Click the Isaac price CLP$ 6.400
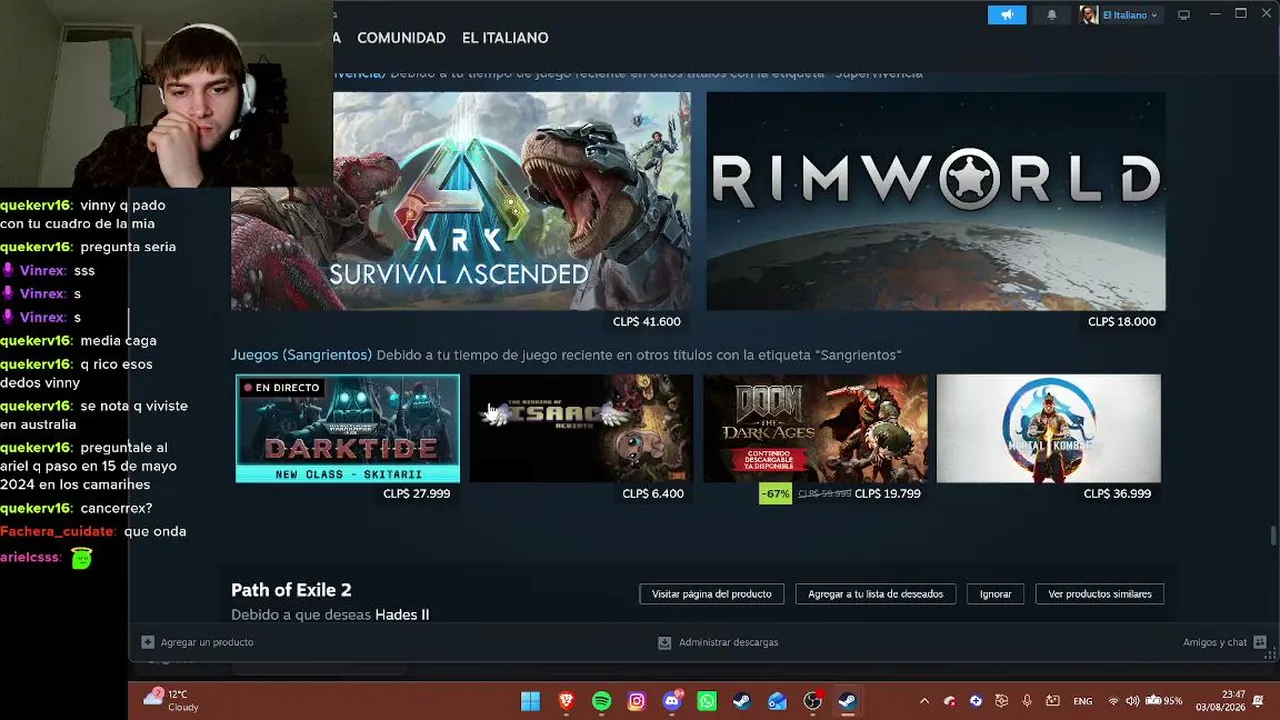This screenshot has width=1280, height=720. point(653,494)
